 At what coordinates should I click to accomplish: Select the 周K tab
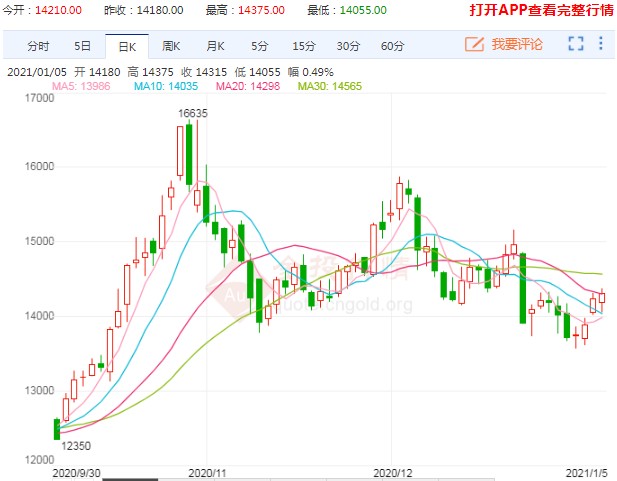[171, 46]
